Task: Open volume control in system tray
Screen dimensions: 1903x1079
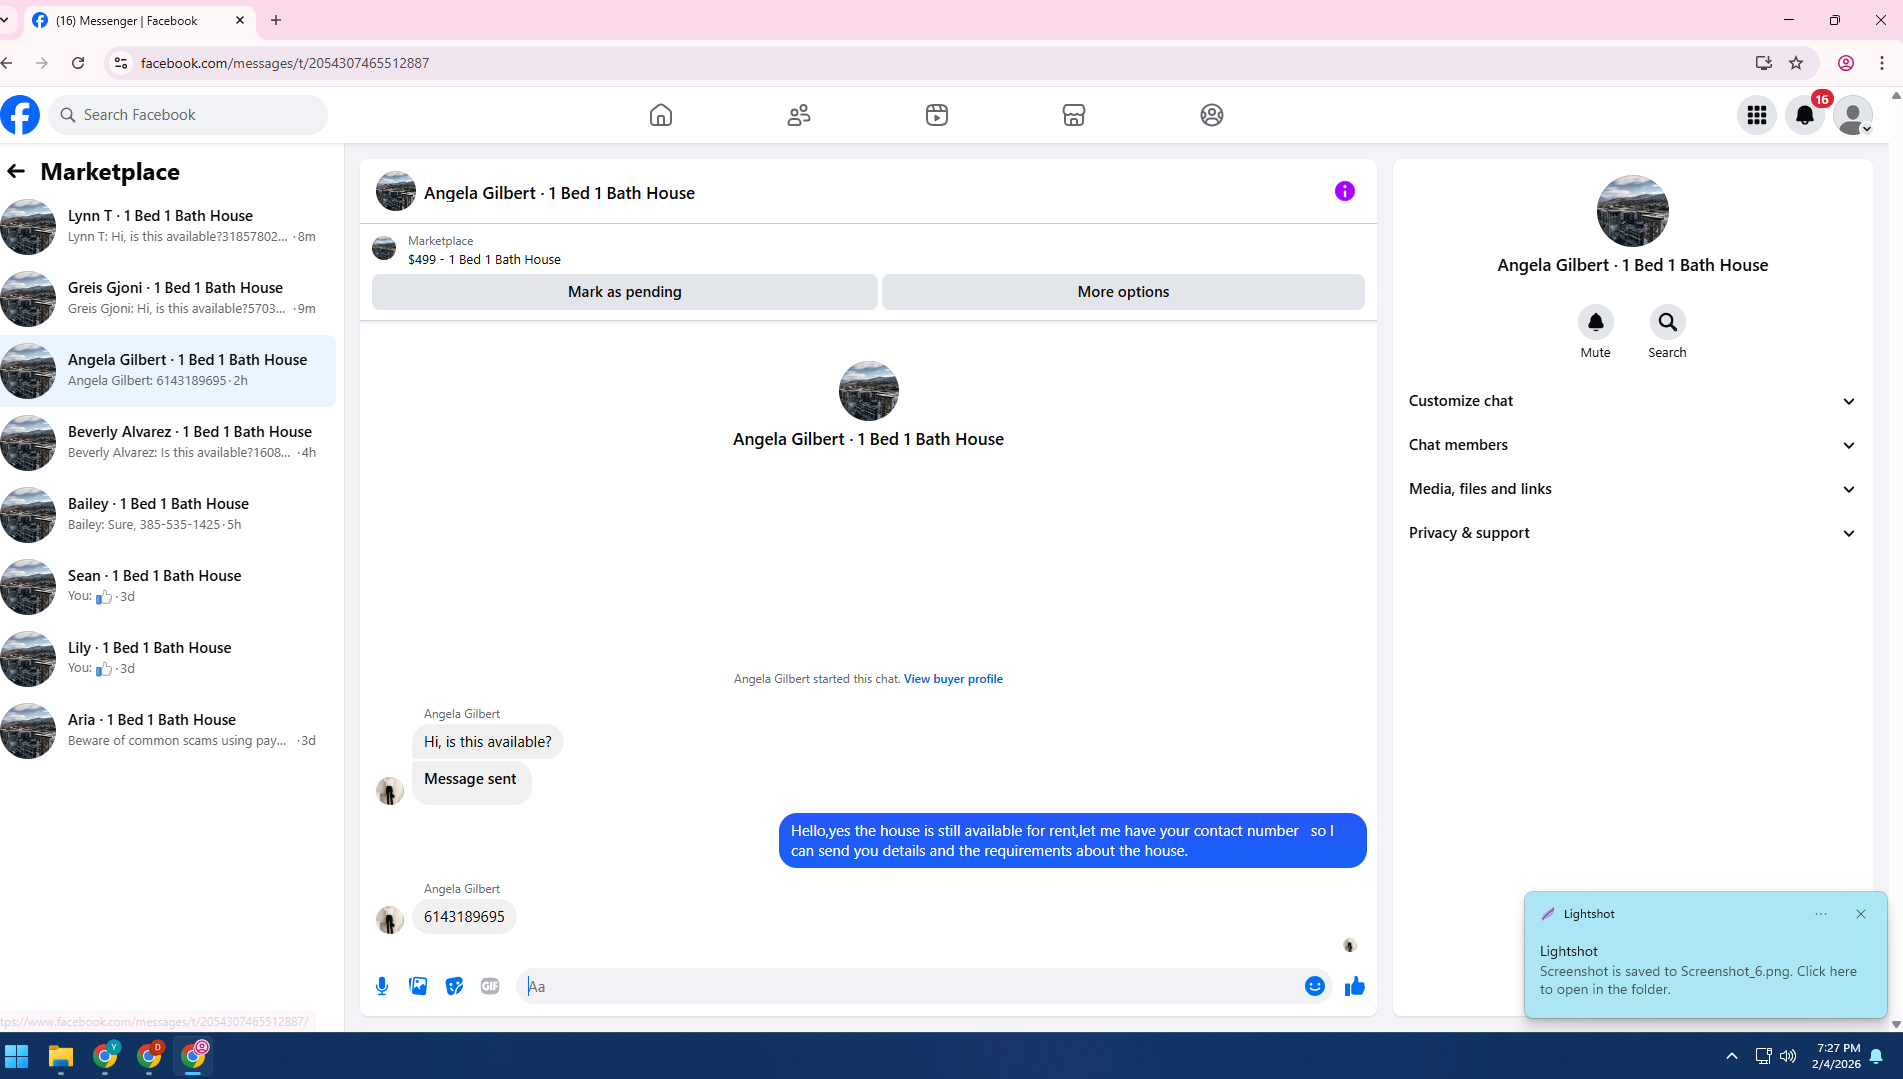Action: [1788, 1056]
